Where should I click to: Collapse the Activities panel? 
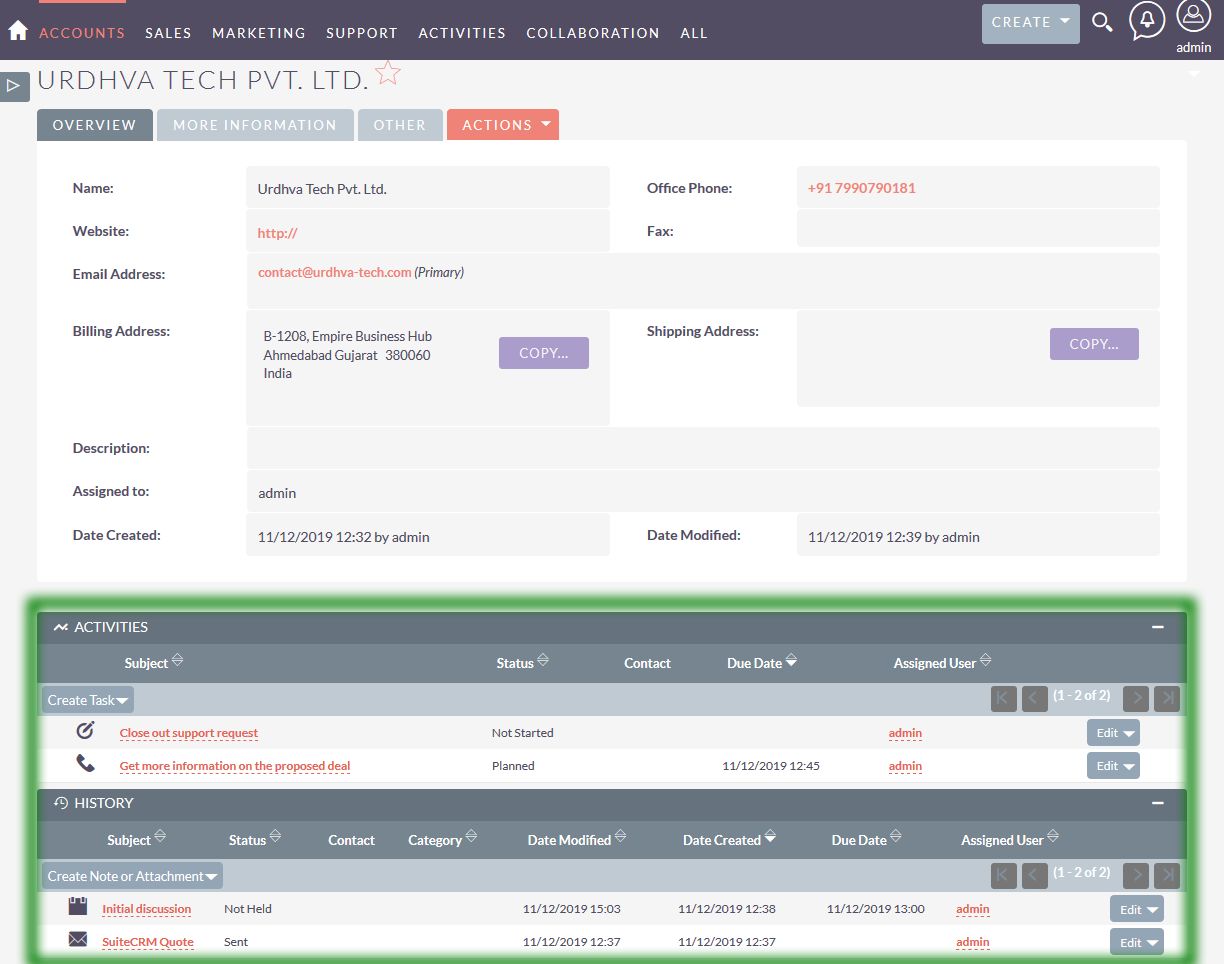coord(1158,627)
